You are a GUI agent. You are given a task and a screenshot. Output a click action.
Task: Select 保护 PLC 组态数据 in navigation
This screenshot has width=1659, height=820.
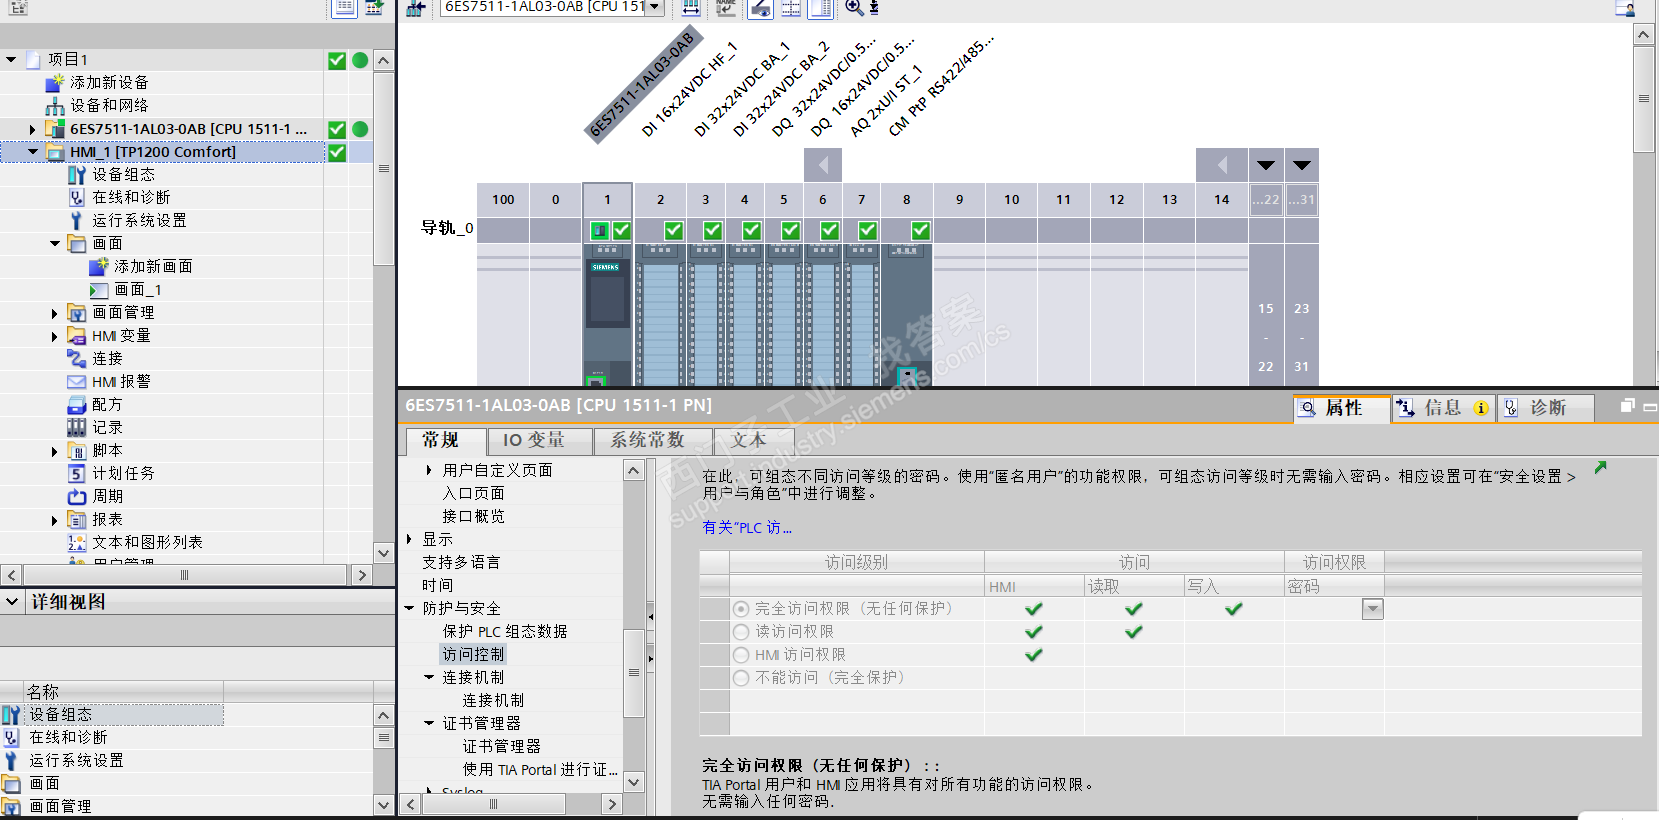[x=505, y=631]
